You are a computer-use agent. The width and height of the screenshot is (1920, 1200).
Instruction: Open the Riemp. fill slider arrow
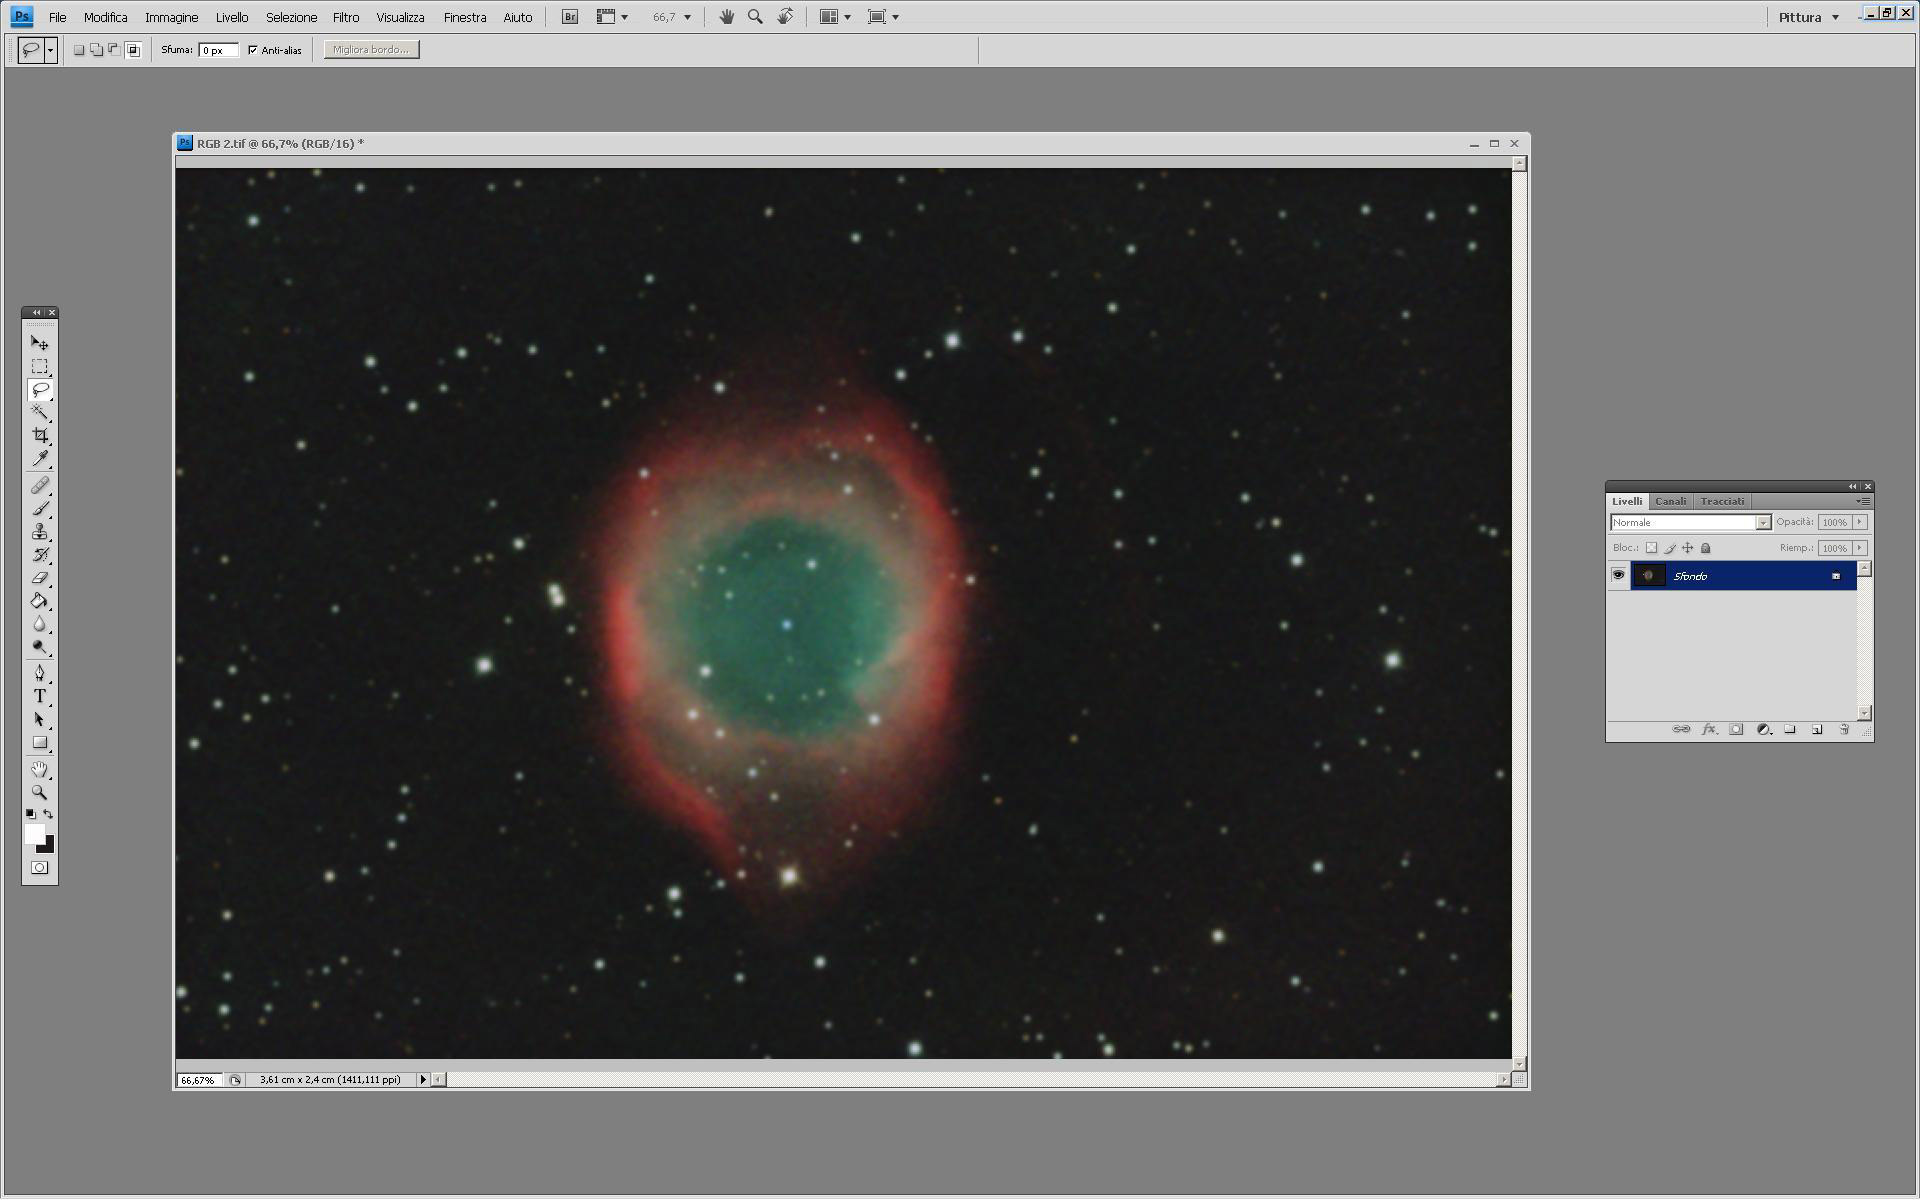coord(1860,548)
